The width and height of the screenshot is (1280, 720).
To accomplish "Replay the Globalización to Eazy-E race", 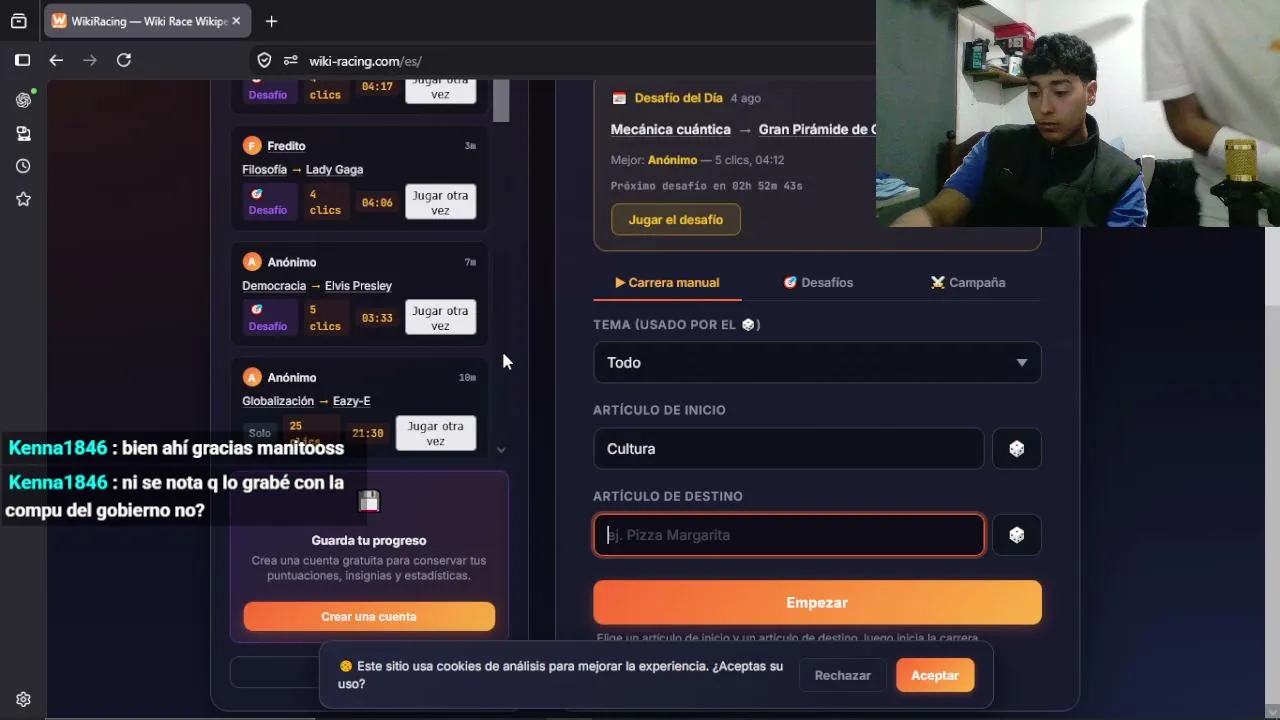I will (x=435, y=433).
